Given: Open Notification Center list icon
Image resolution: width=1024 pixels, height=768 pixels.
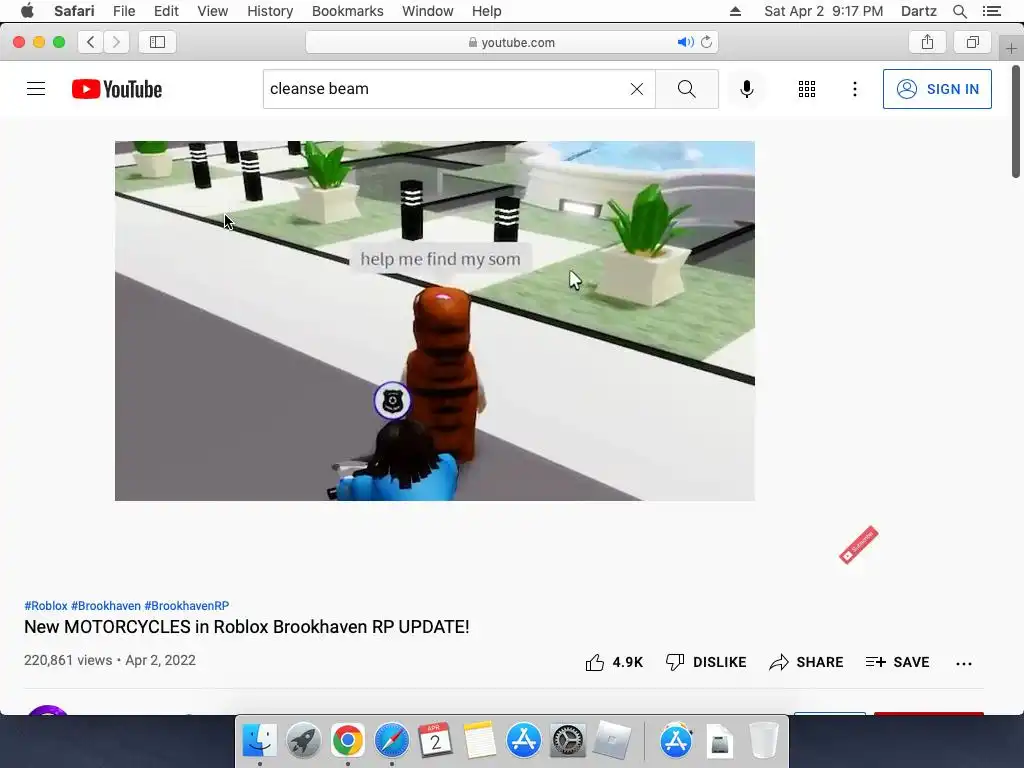Looking at the screenshot, I should click(991, 11).
